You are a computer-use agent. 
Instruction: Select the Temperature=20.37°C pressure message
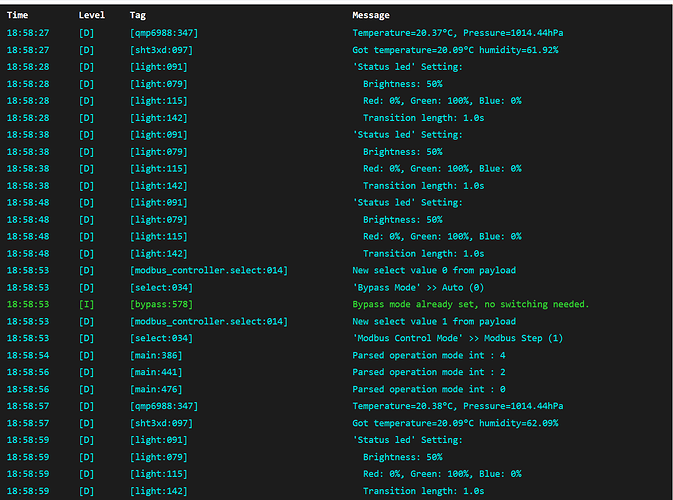tap(457, 33)
